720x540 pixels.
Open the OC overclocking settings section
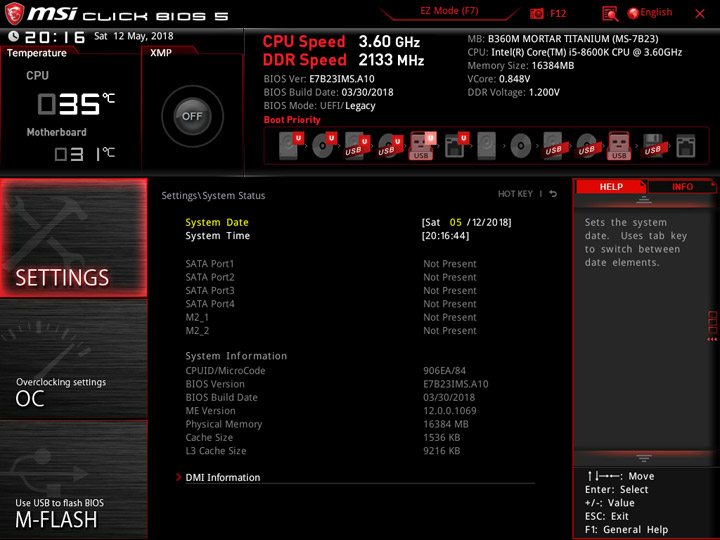[x=73, y=359]
